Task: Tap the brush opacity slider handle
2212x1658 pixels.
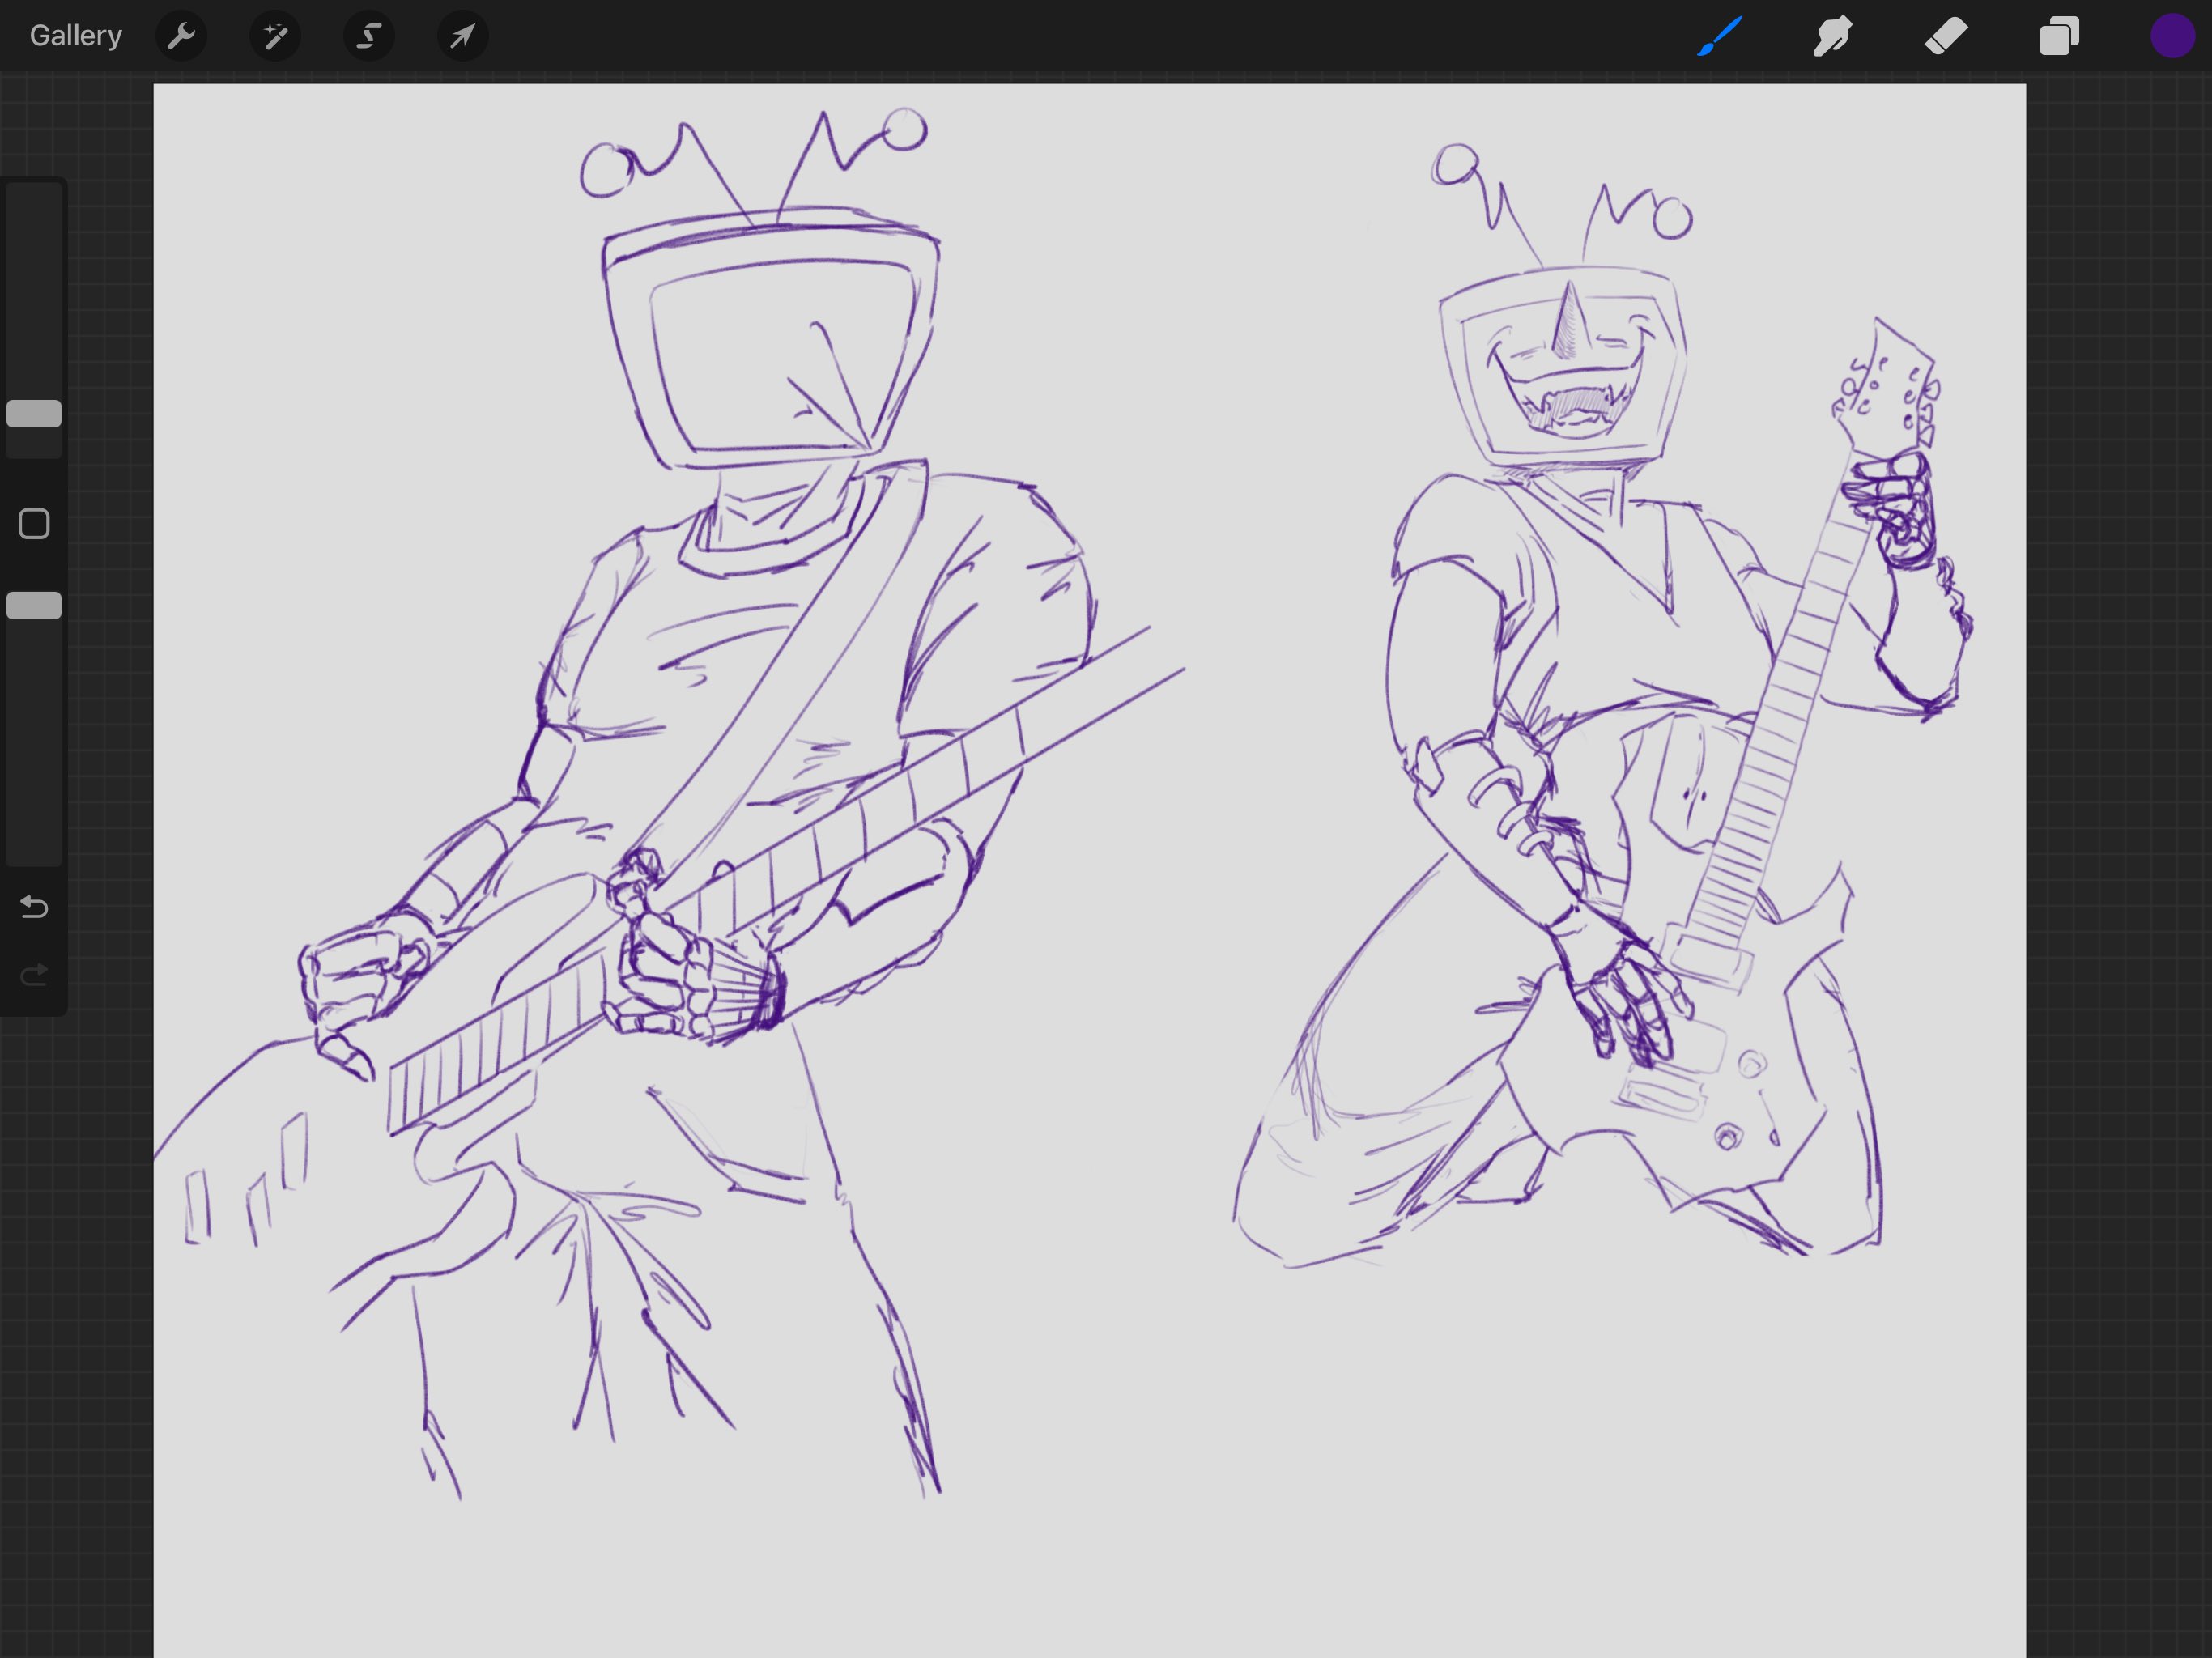Action: point(34,606)
